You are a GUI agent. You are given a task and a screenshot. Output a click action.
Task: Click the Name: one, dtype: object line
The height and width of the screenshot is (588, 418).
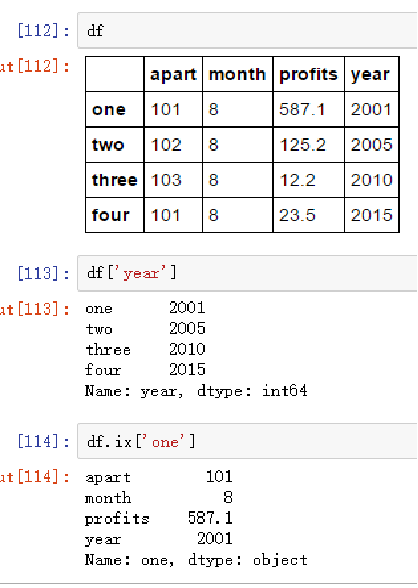pos(196,560)
